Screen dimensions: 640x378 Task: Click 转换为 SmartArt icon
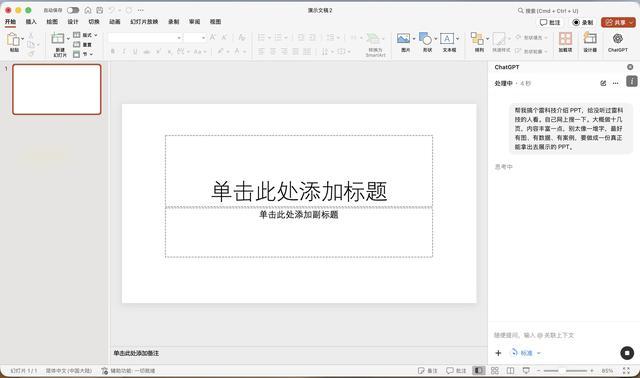click(x=373, y=40)
